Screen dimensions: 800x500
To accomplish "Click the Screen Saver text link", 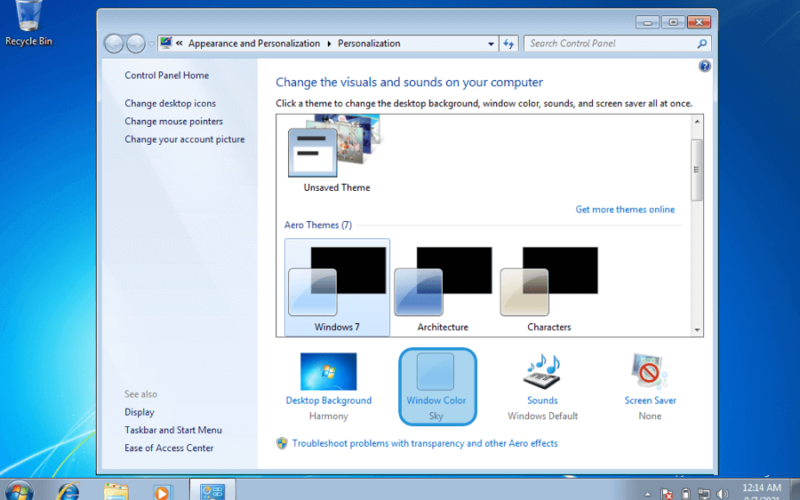I will (650, 401).
